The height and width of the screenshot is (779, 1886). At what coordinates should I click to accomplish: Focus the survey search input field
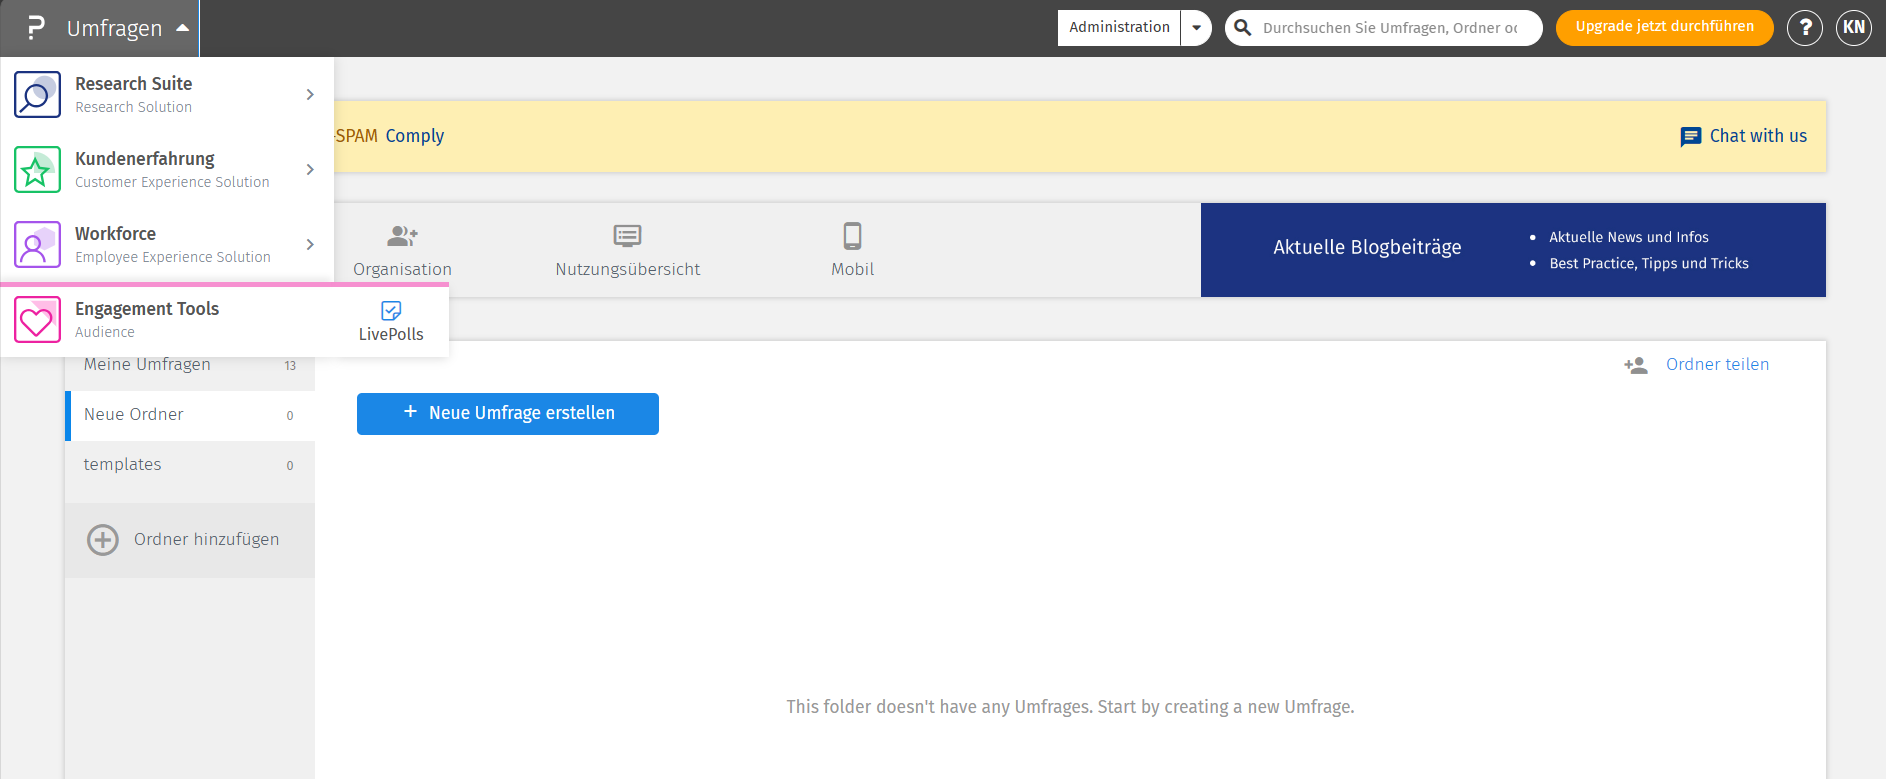tap(1390, 28)
